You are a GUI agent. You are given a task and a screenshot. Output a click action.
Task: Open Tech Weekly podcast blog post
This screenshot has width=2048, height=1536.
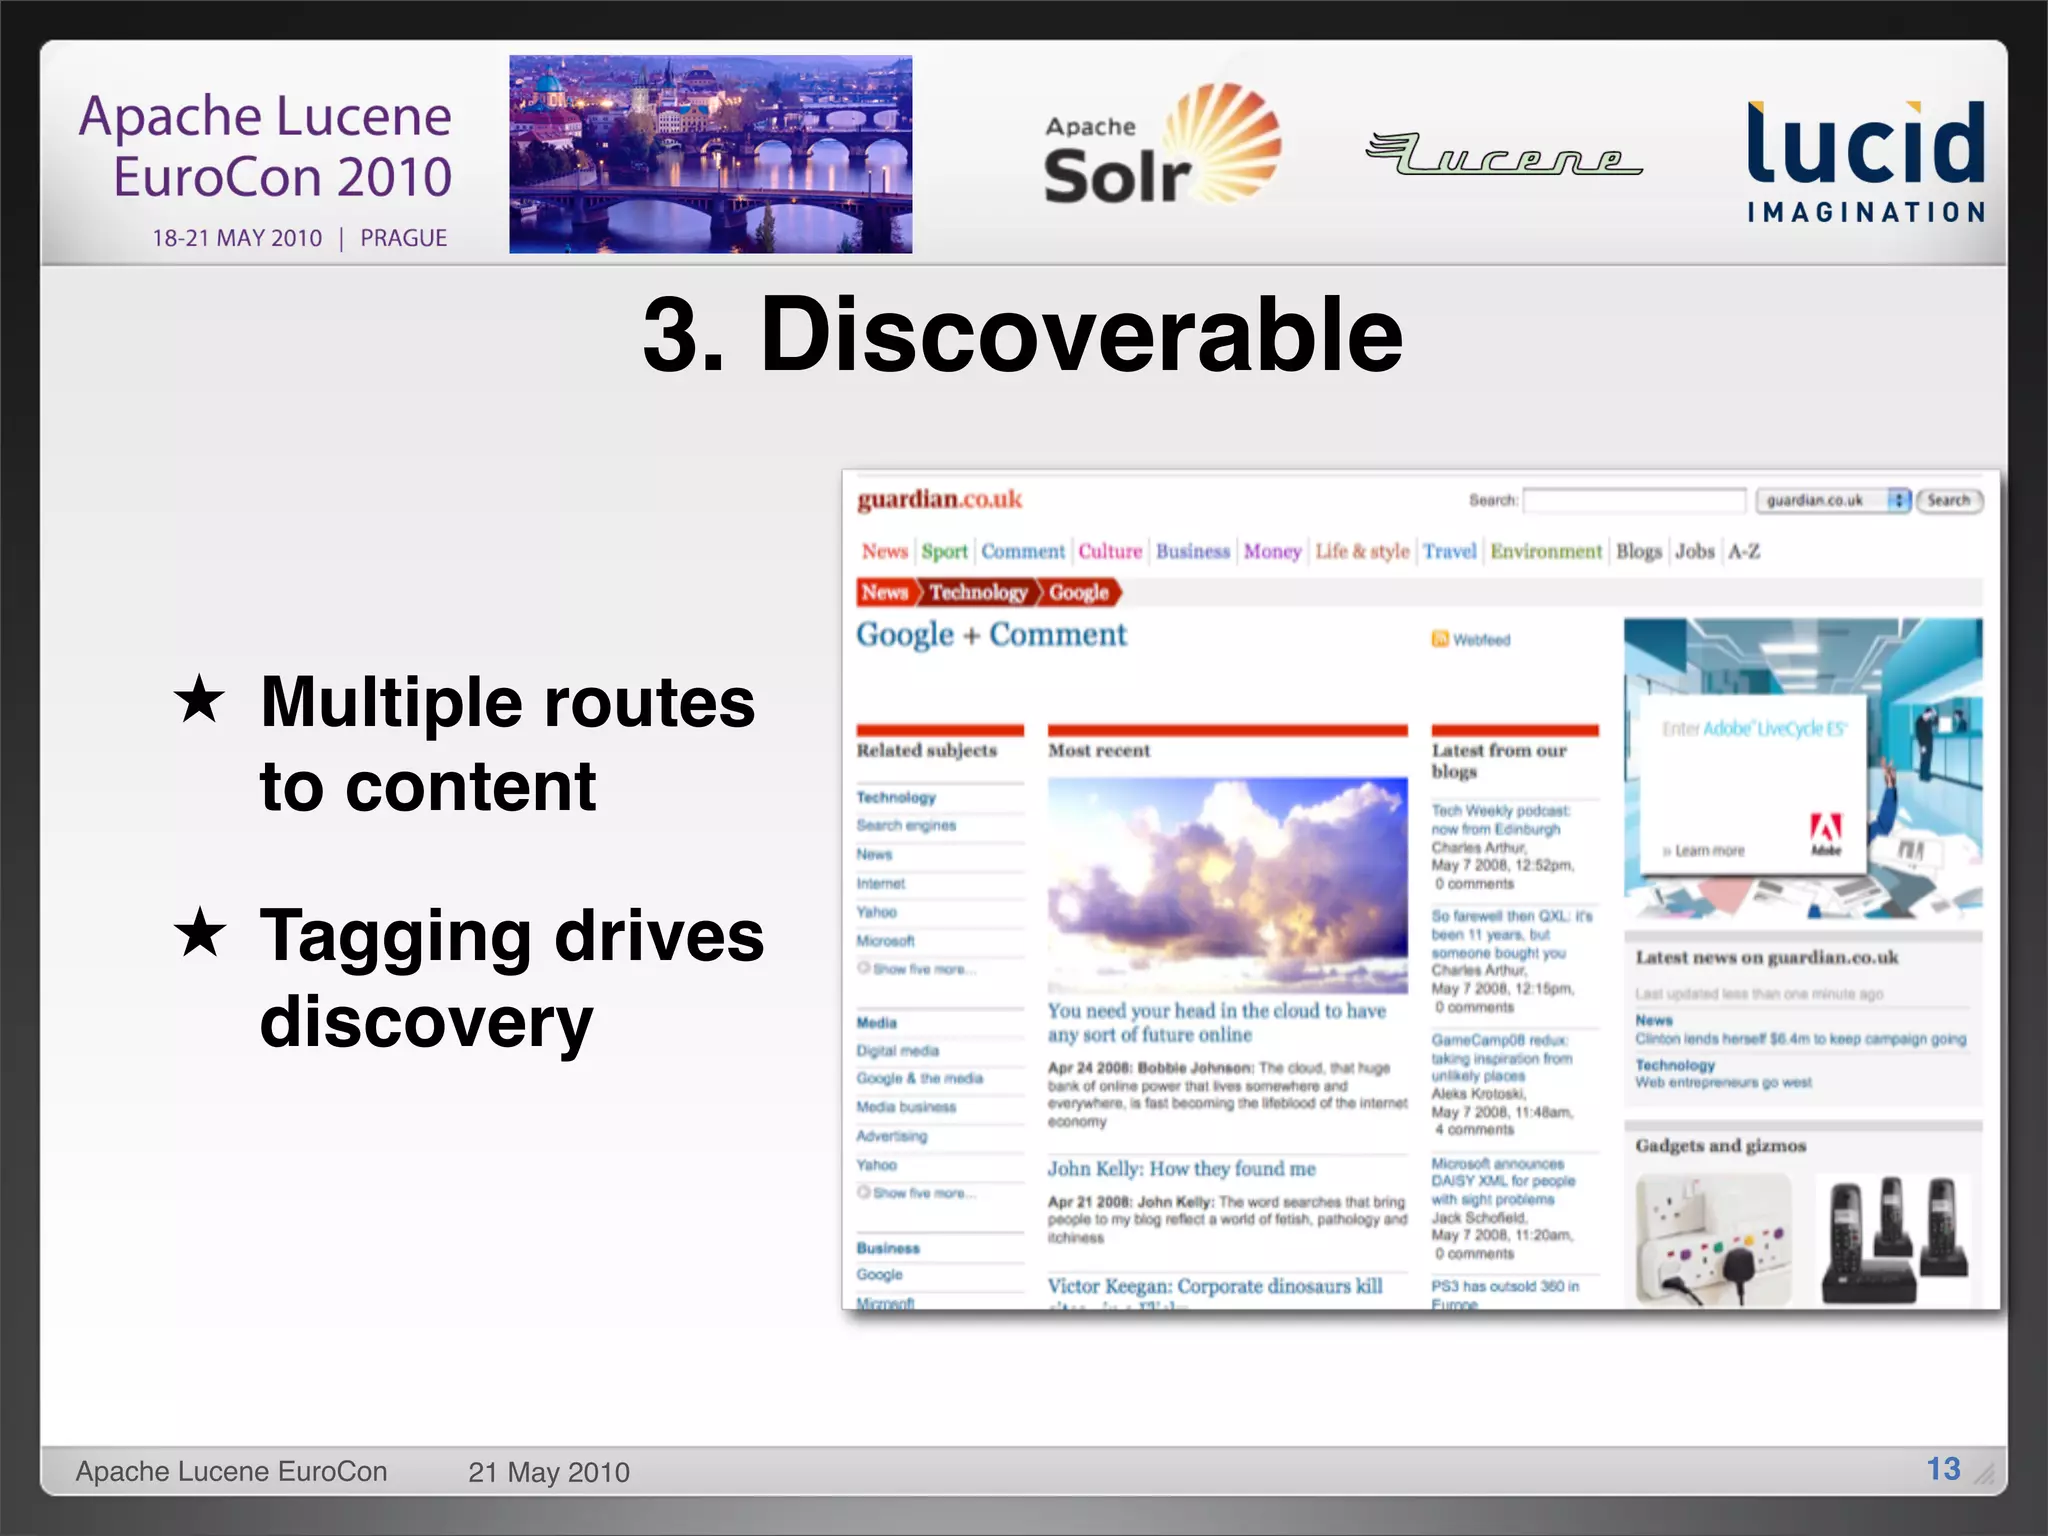pos(1500,820)
